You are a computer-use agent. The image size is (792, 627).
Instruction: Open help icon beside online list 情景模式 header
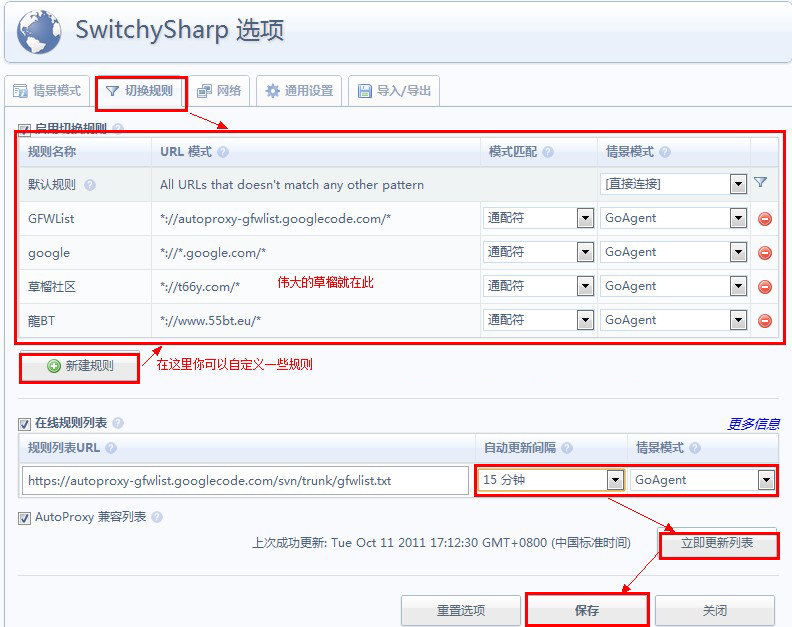[695, 448]
